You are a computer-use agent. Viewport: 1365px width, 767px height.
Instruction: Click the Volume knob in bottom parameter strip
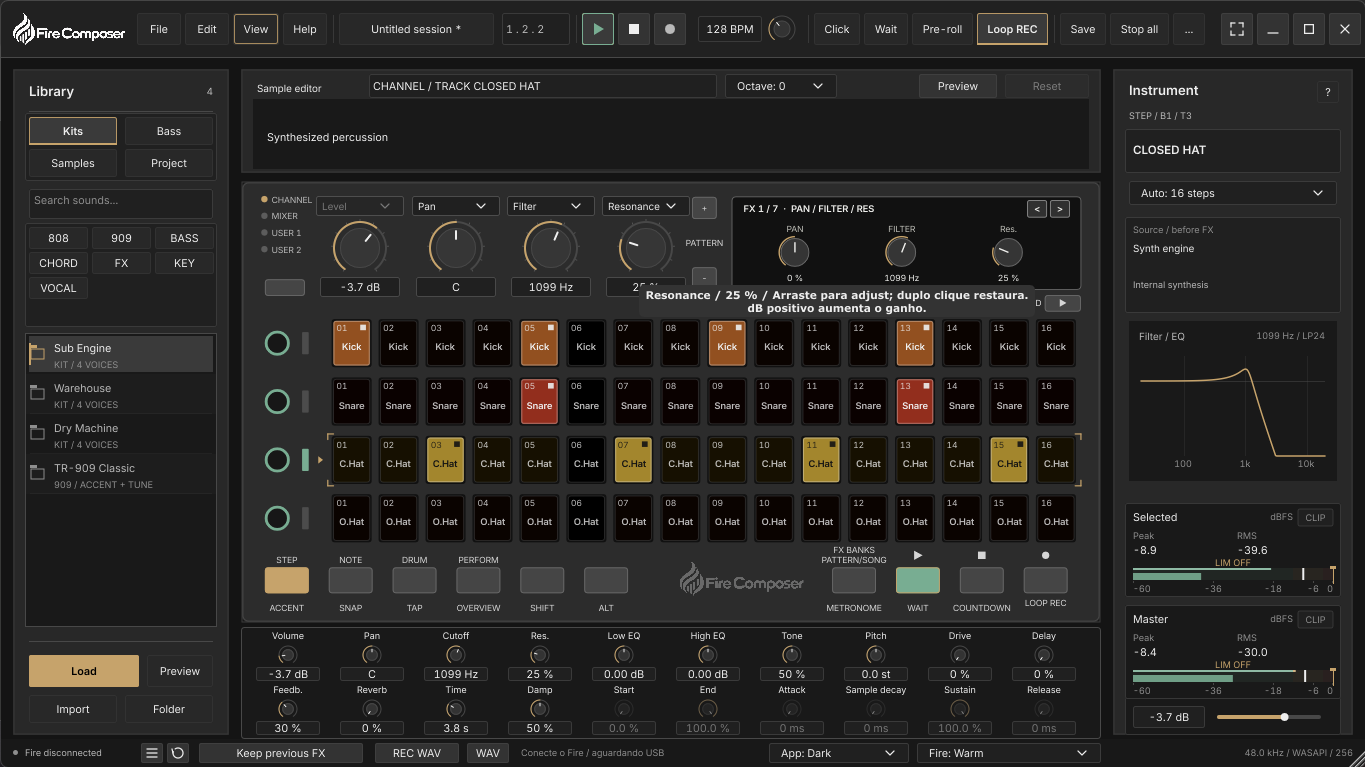pyautogui.click(x=287, y=655)
